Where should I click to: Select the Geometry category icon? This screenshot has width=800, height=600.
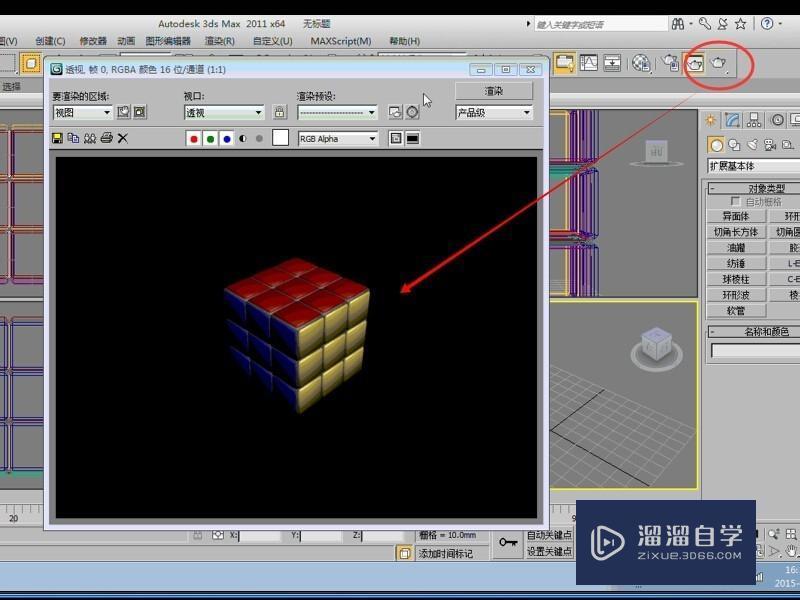point(716,145)
